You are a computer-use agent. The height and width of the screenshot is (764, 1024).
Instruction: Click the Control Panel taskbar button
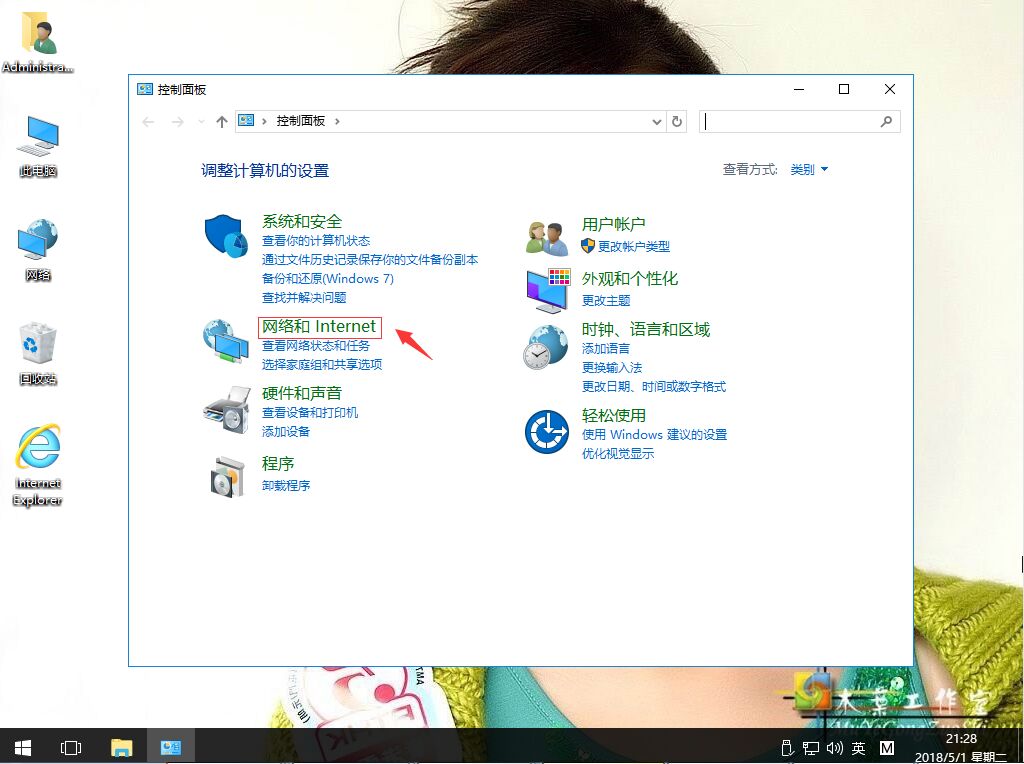(170, 748)
